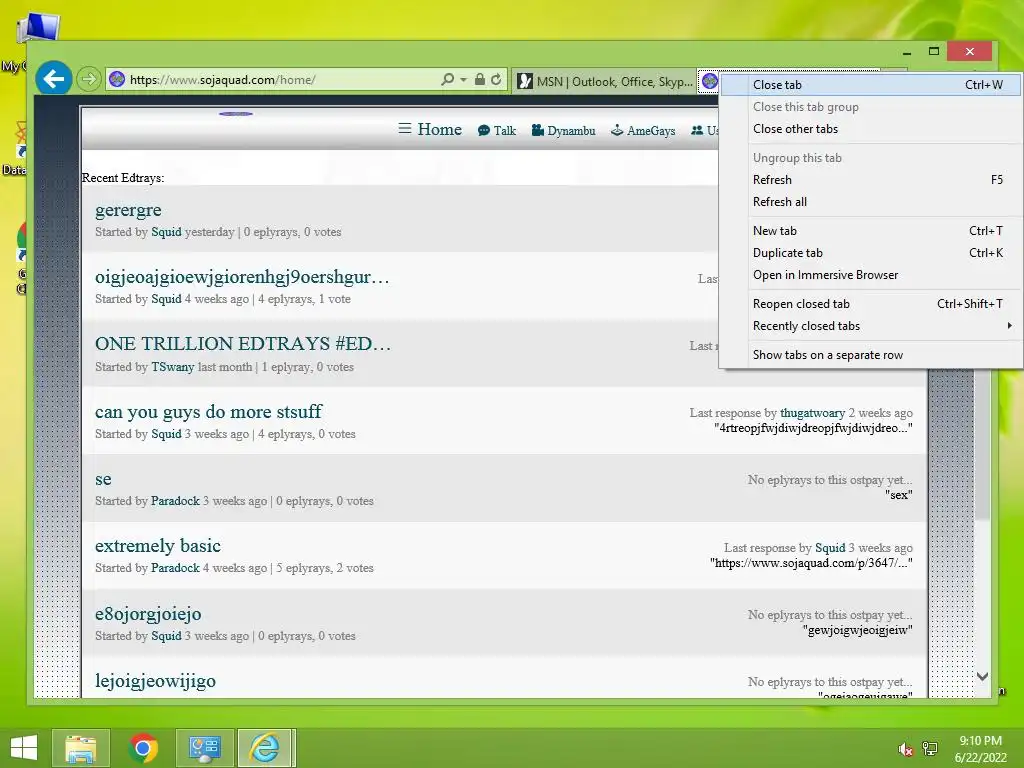Open the e8ojorgjoiejo thread
Image resolution: width=1024 pixels, height=768 pixels.
click(x=148, y=615)
